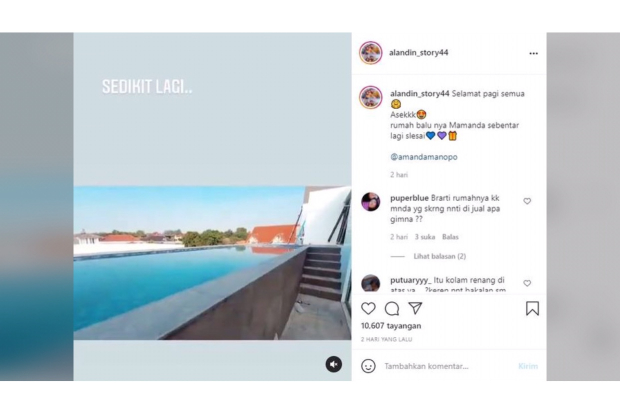This screenshot has width=620, height=413.
Task: Send comment with the Kirim button
Action: 528,366
